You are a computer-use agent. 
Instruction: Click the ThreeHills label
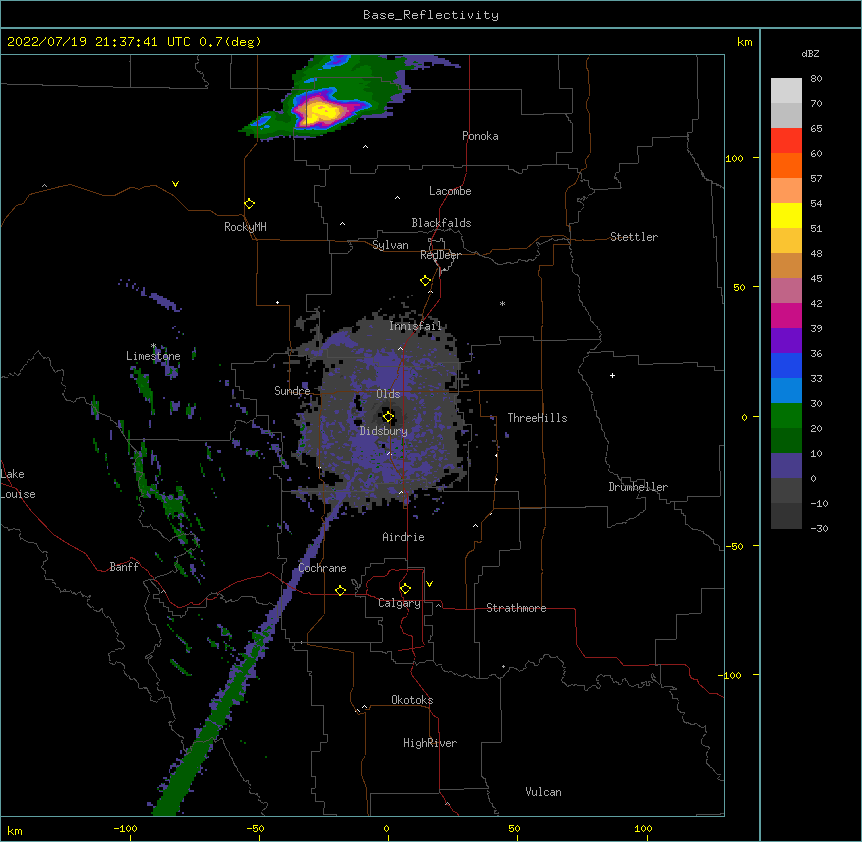[537, 418]
